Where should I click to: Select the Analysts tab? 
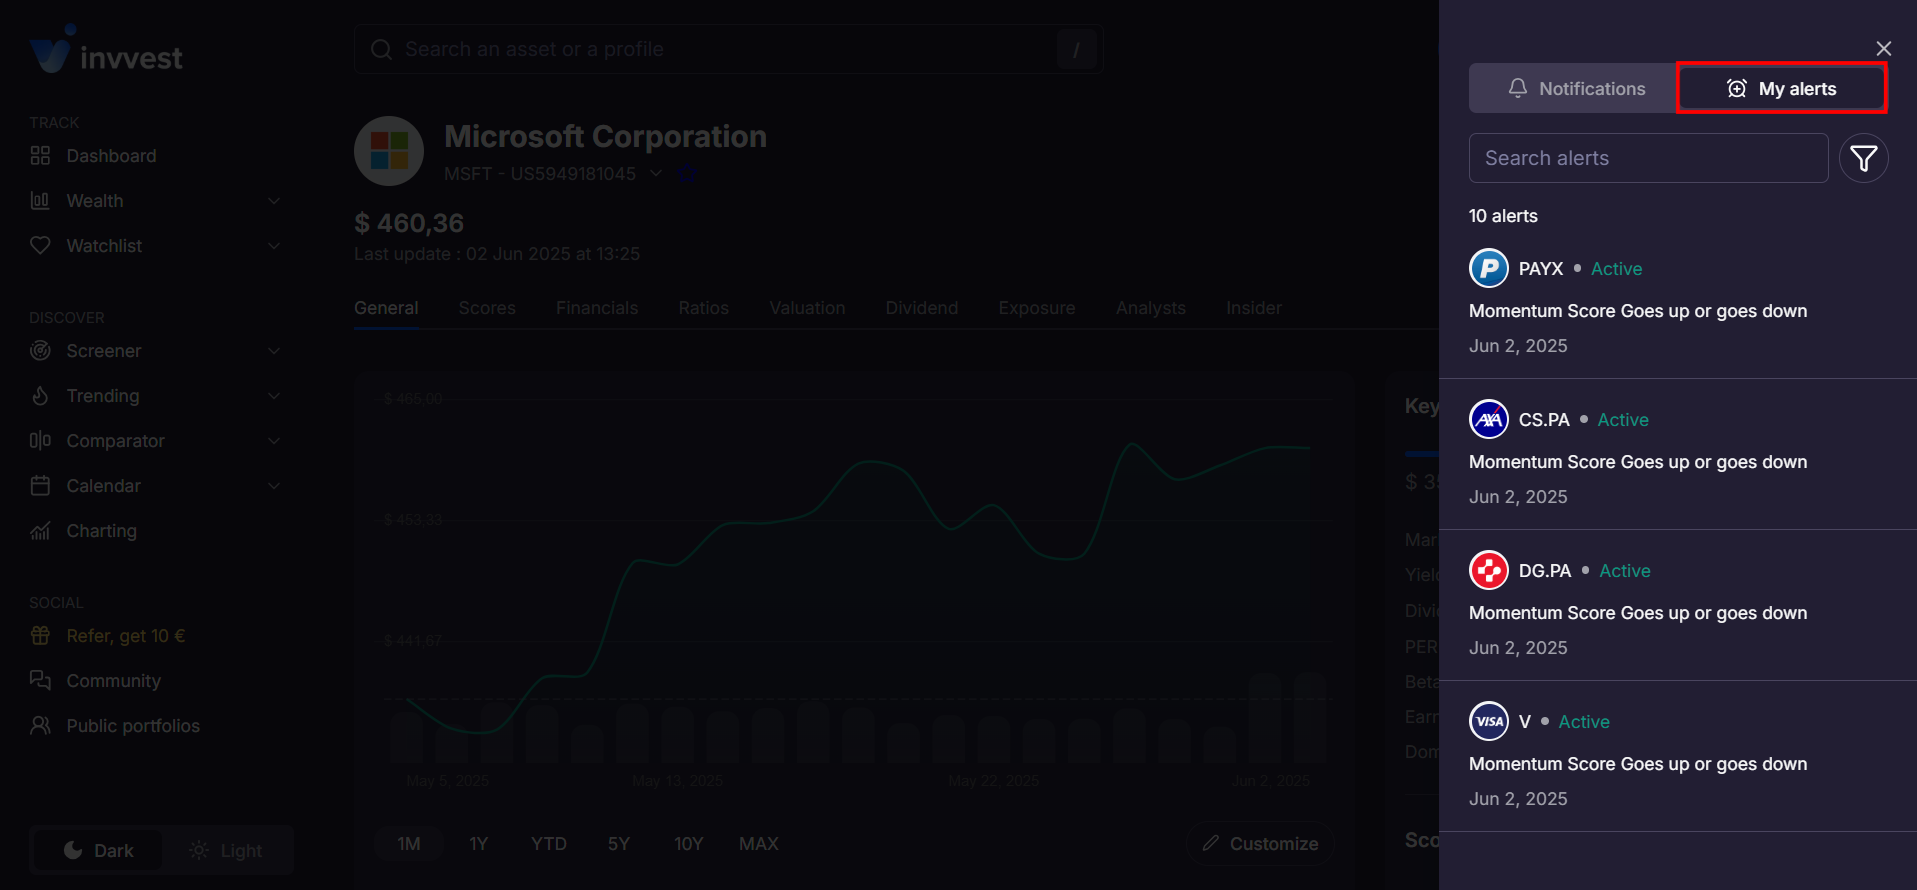(1151, 308)
